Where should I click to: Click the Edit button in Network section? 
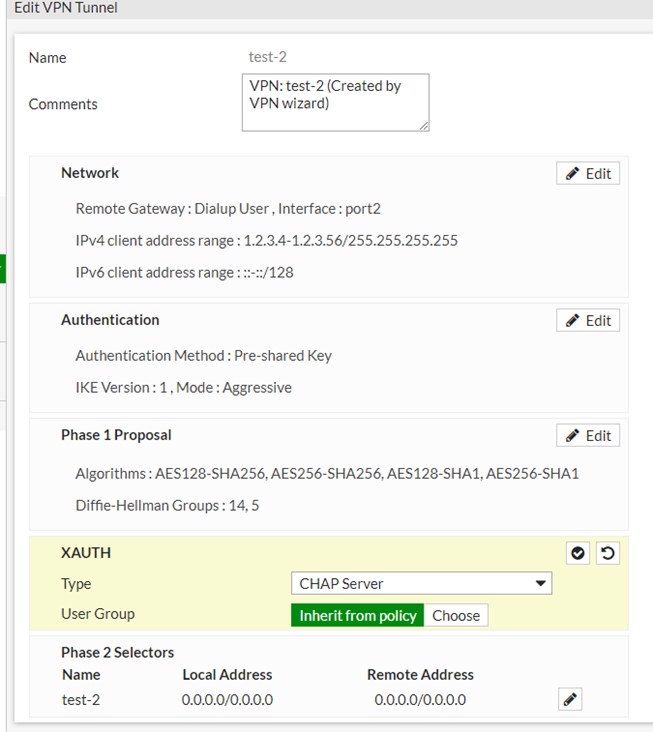pos(588,173)
